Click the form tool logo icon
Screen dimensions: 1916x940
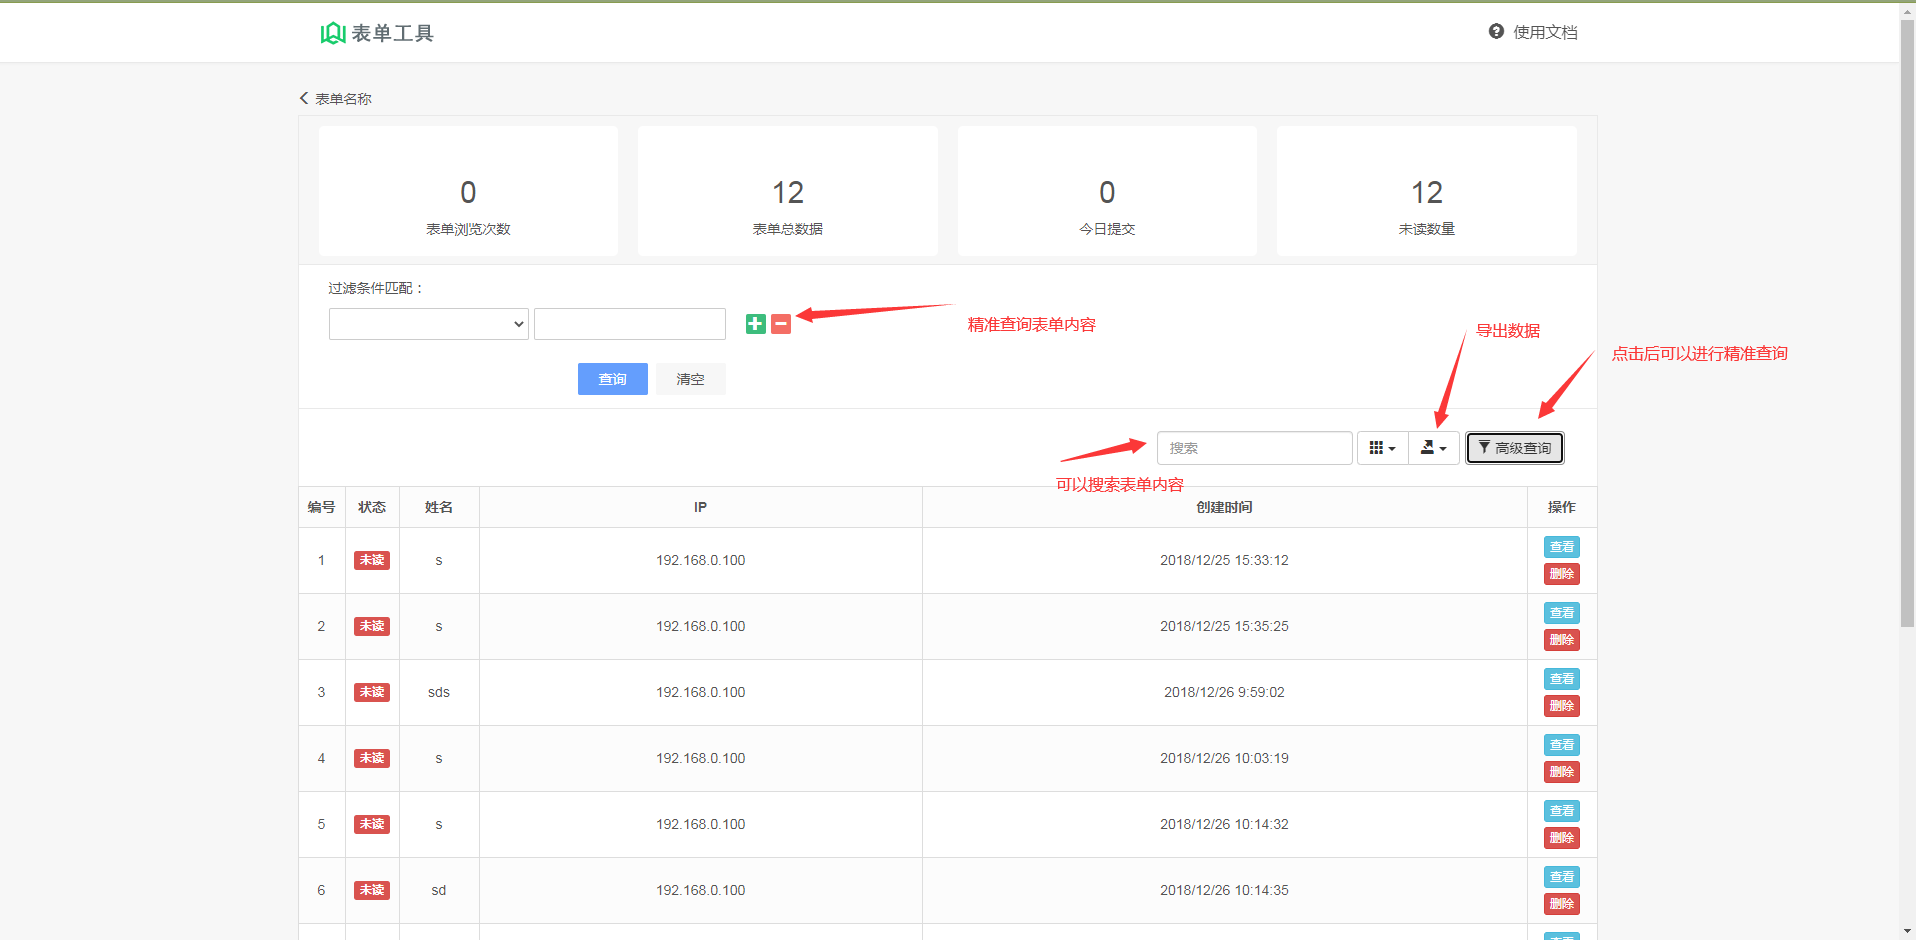(x=332, y=33)
